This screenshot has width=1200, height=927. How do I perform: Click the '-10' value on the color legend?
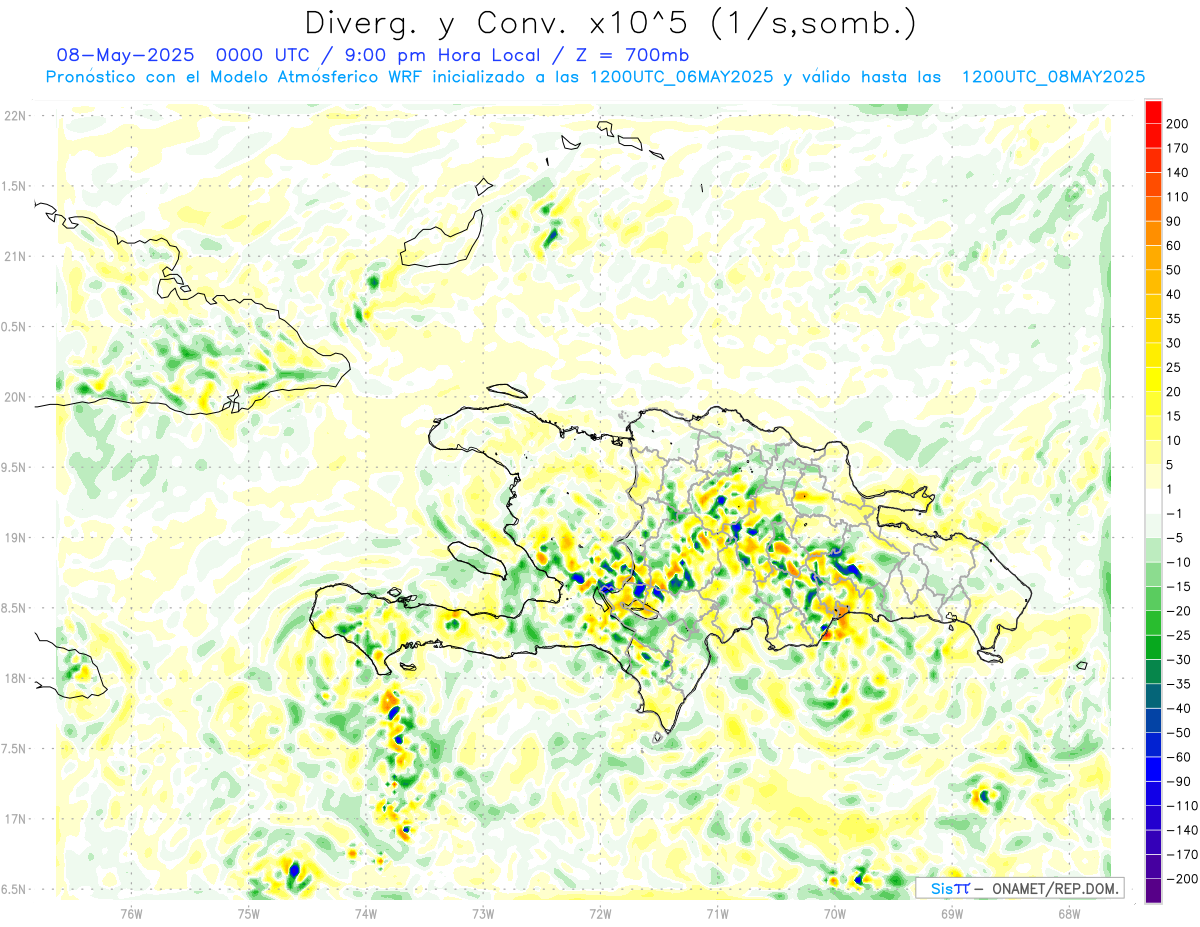click(x=1178, y=562)
